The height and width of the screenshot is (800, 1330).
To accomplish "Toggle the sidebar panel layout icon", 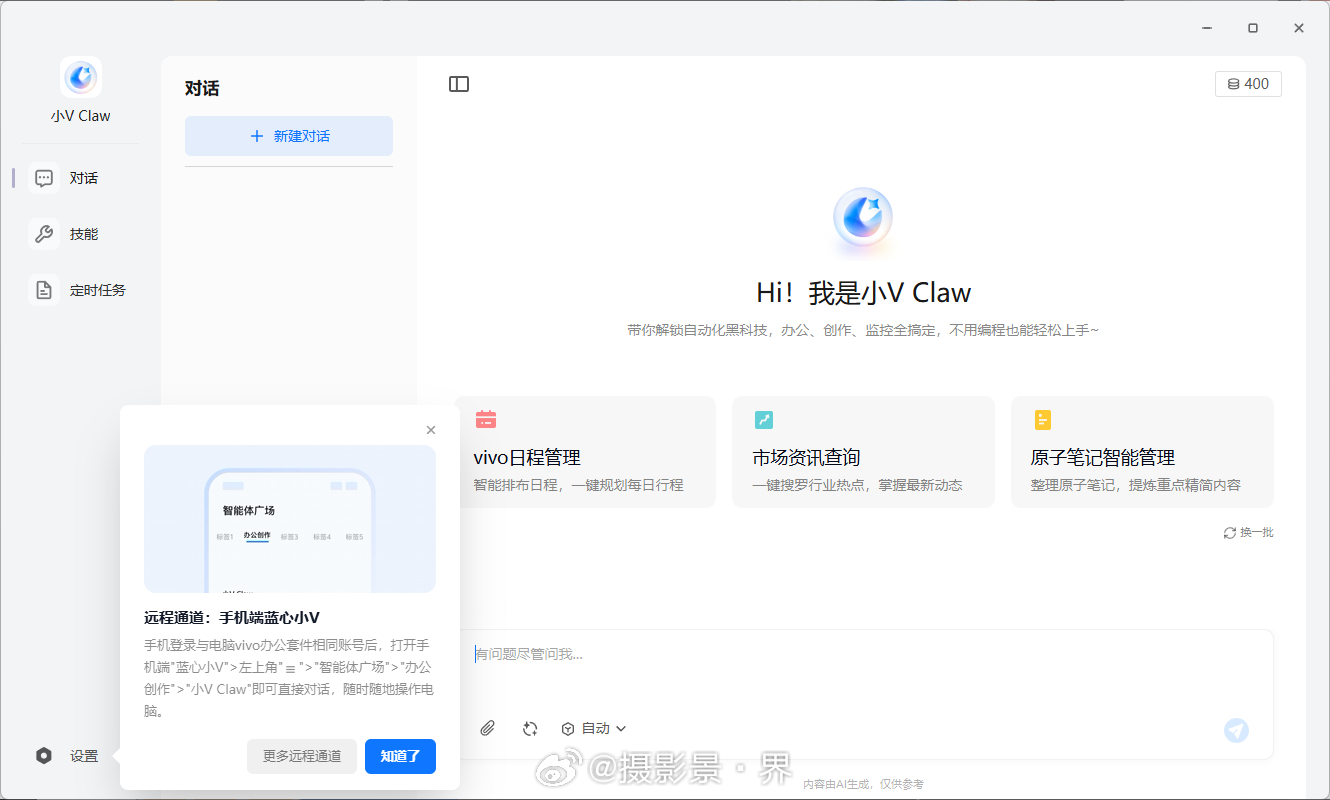I will [459, 84].
